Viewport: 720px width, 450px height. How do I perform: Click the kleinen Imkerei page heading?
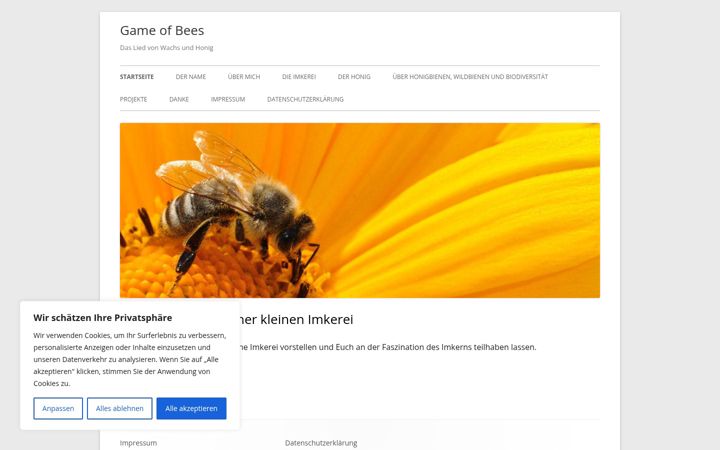297,320
